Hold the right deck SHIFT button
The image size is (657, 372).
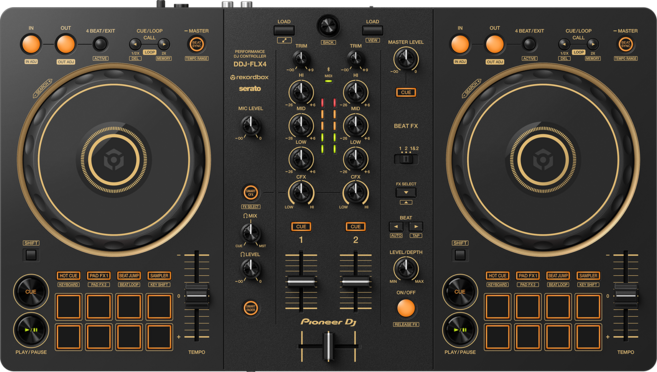tap(460, 255)
